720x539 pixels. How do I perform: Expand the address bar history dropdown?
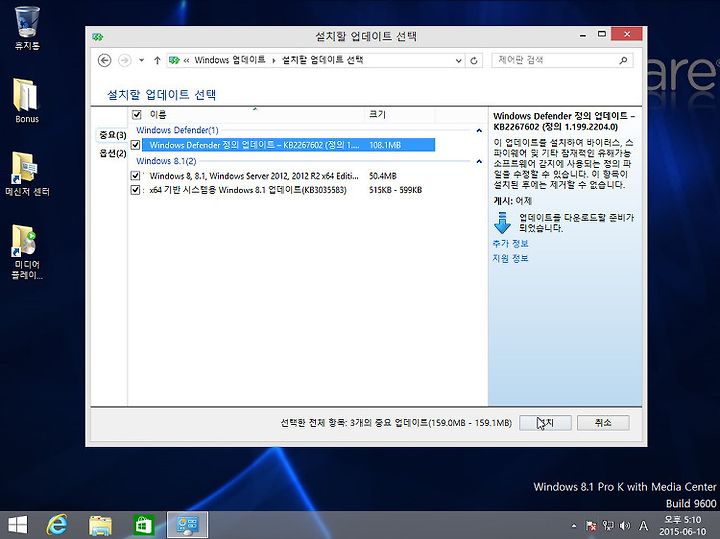pos(458,60)
